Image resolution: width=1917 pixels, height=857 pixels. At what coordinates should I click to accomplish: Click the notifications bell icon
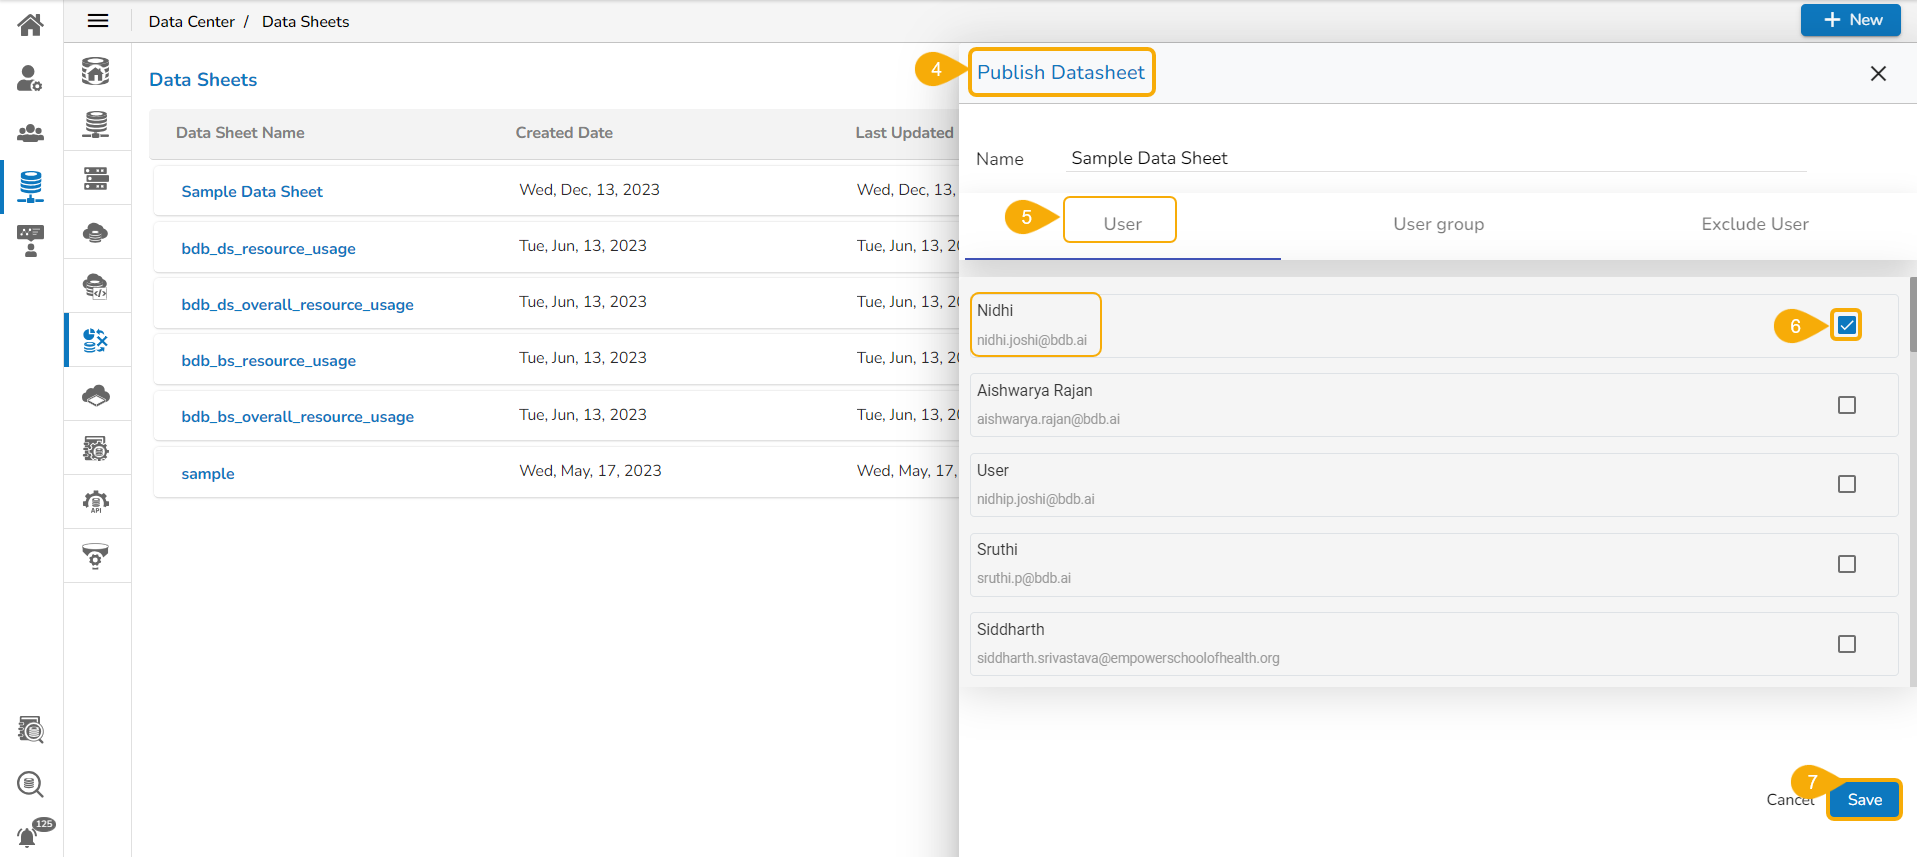28,836
